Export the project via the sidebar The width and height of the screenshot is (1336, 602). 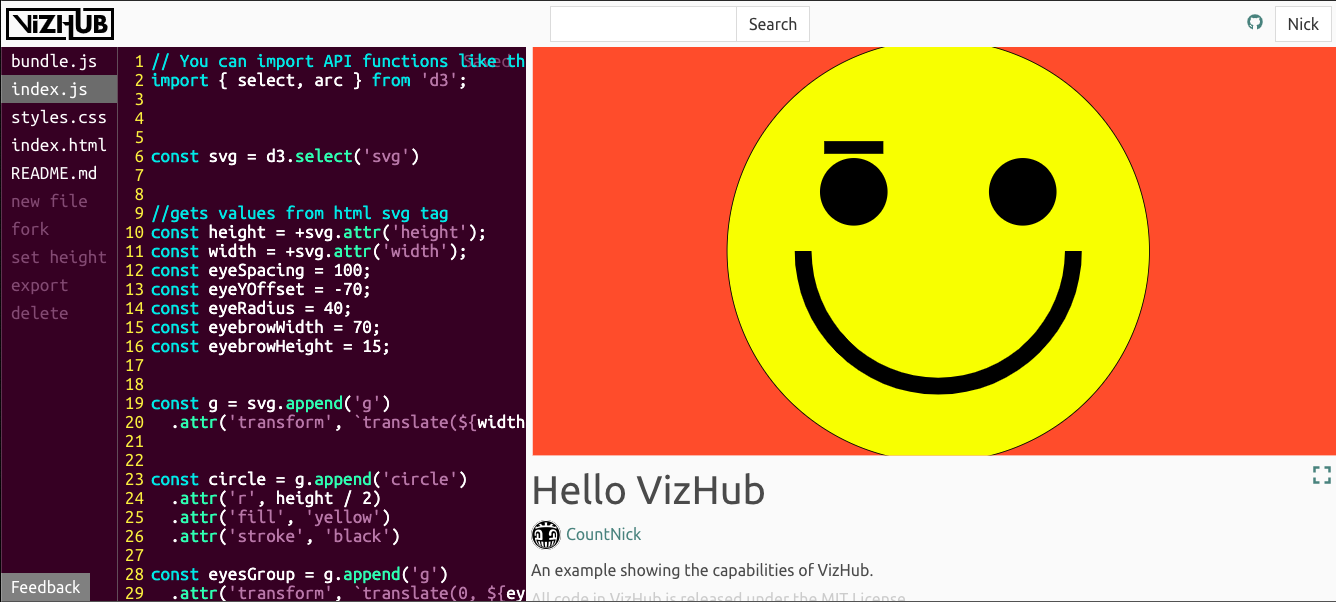pos(39,285)
